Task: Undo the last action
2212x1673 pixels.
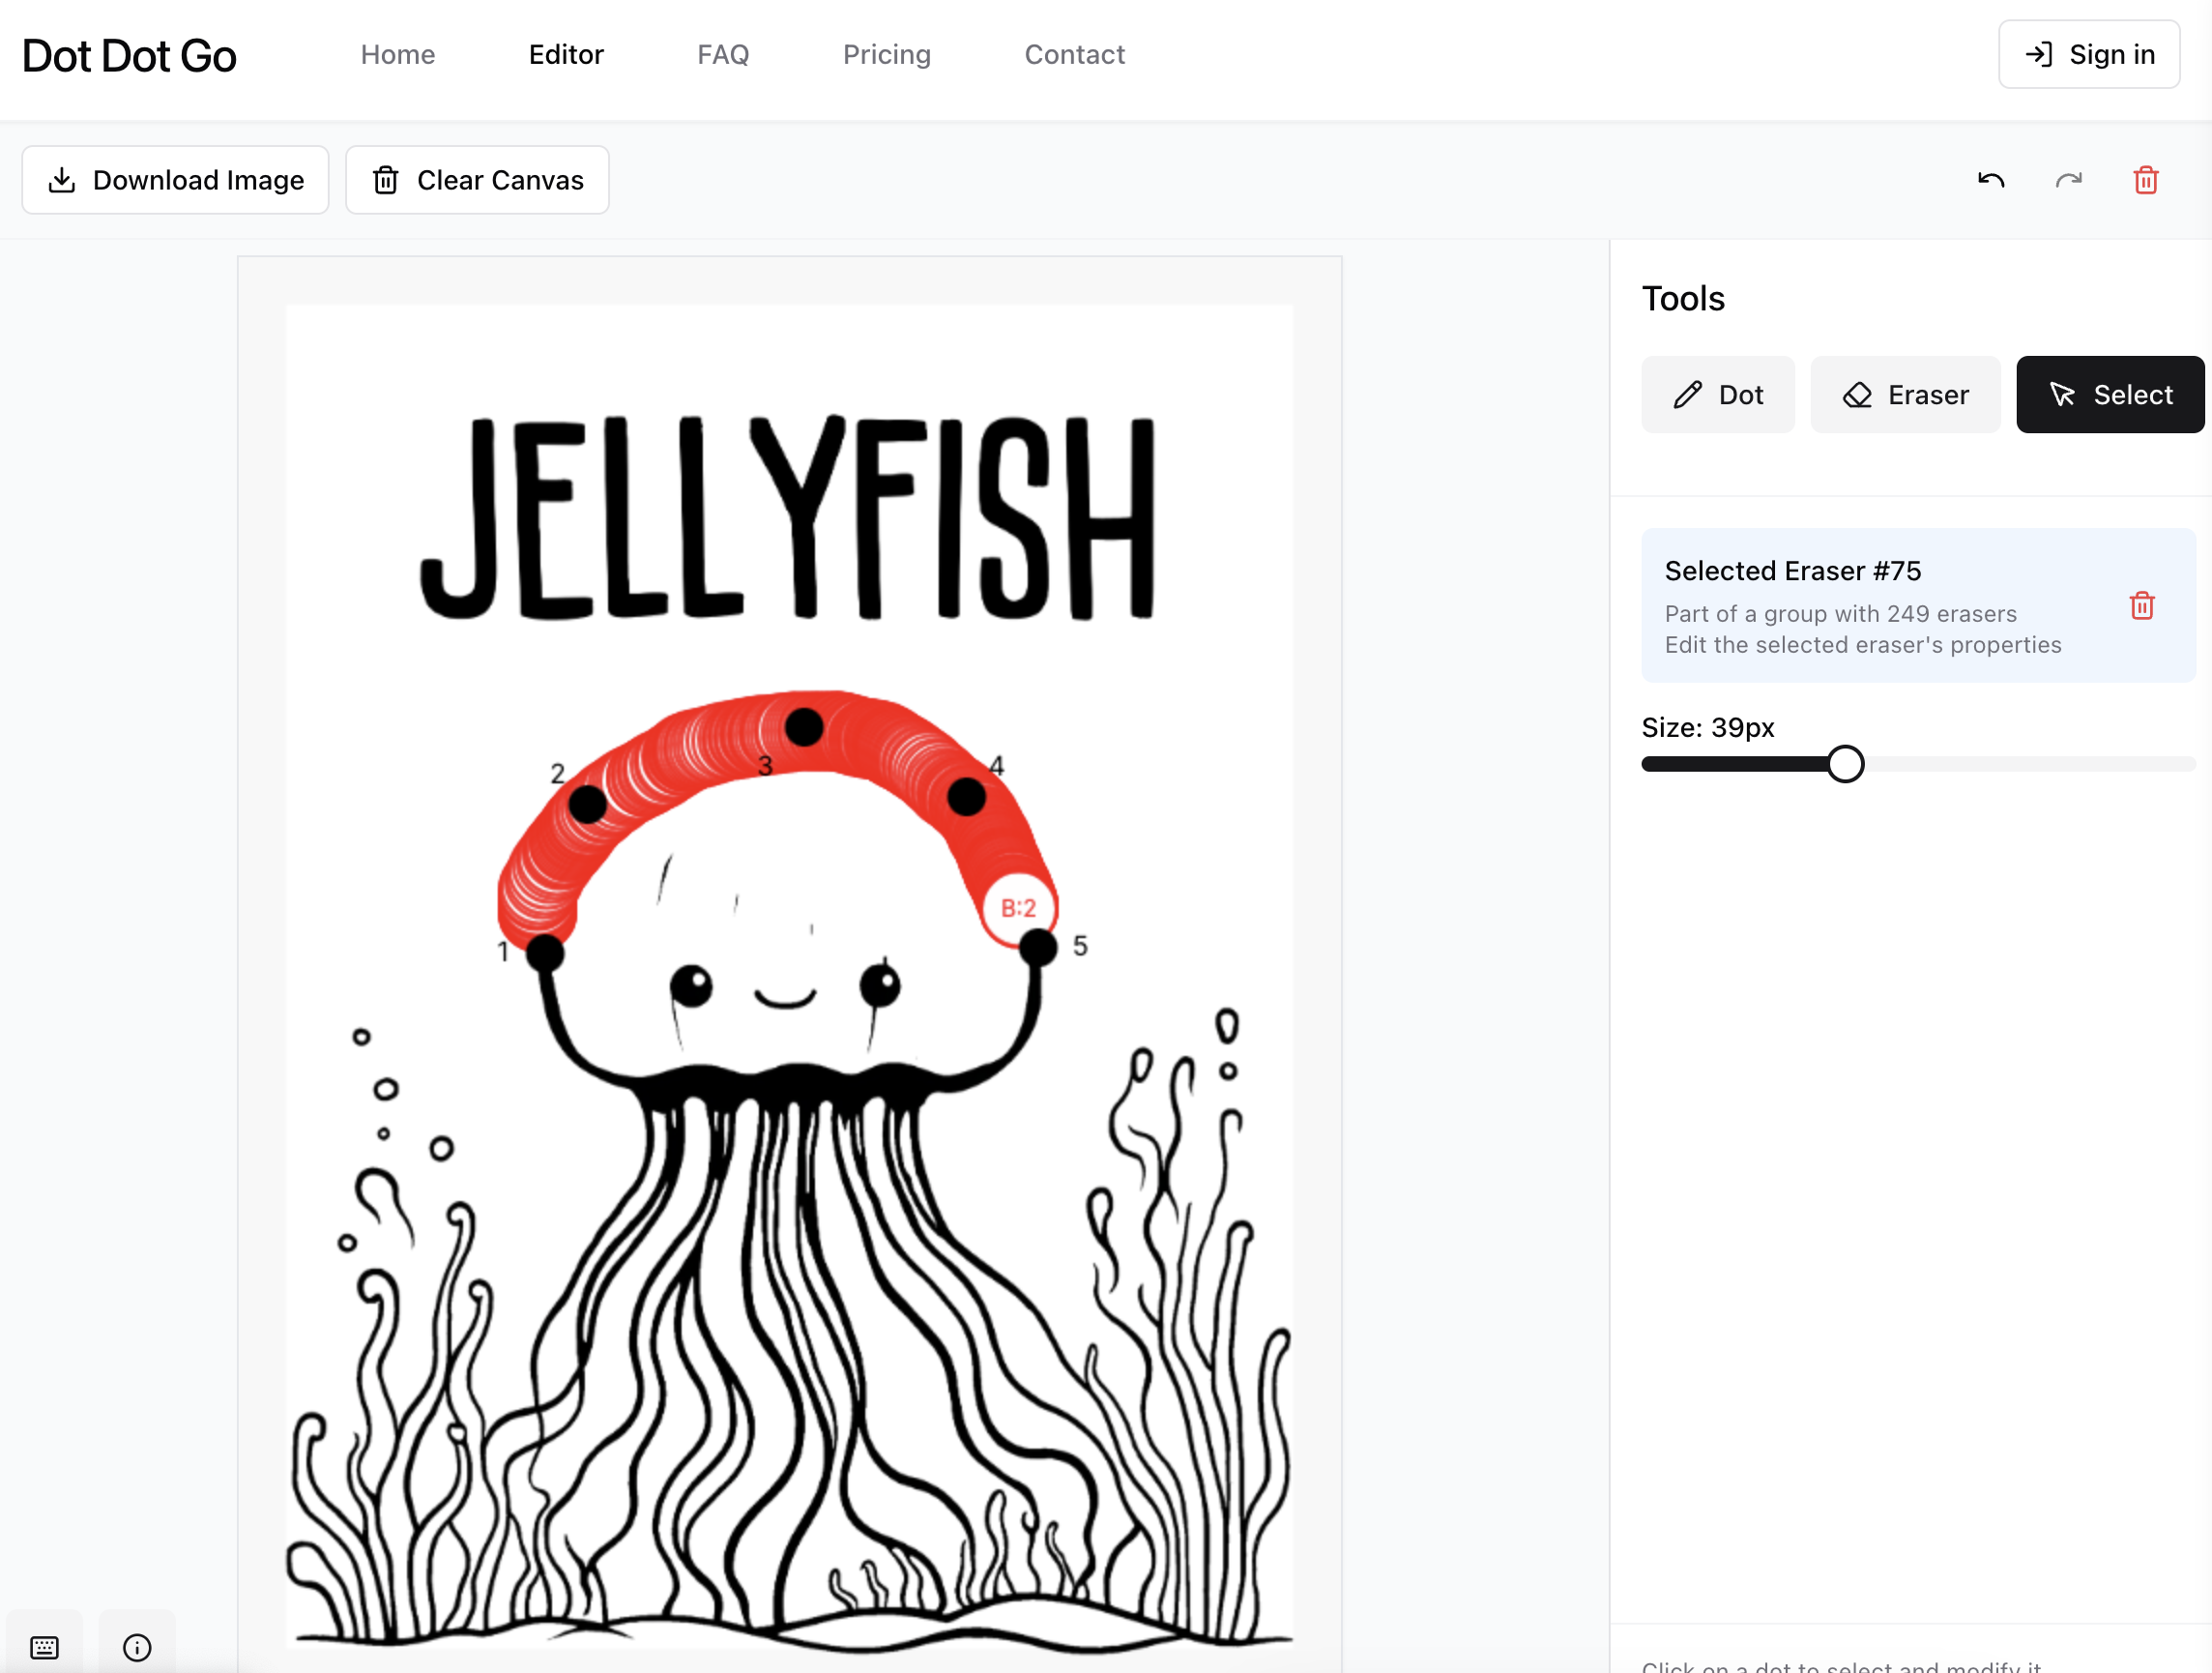Action: coord(1990,180)
